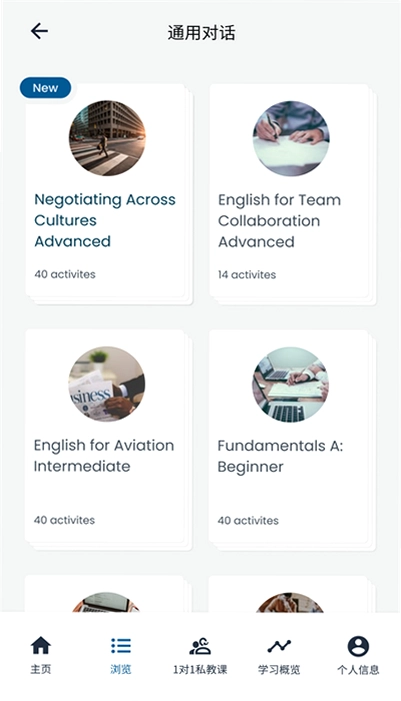Tap the browse list icon
Image resolution: width=401 pixels, height=701 pixels.
pos(121,646)
